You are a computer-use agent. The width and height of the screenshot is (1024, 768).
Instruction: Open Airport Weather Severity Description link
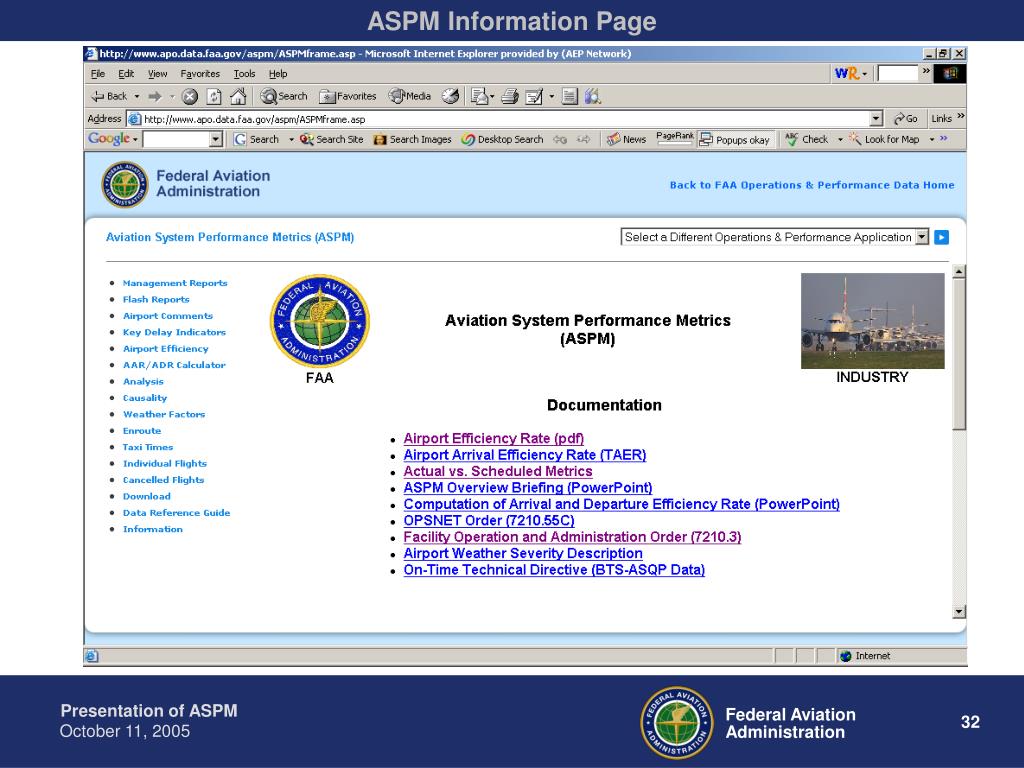point(523,553)
